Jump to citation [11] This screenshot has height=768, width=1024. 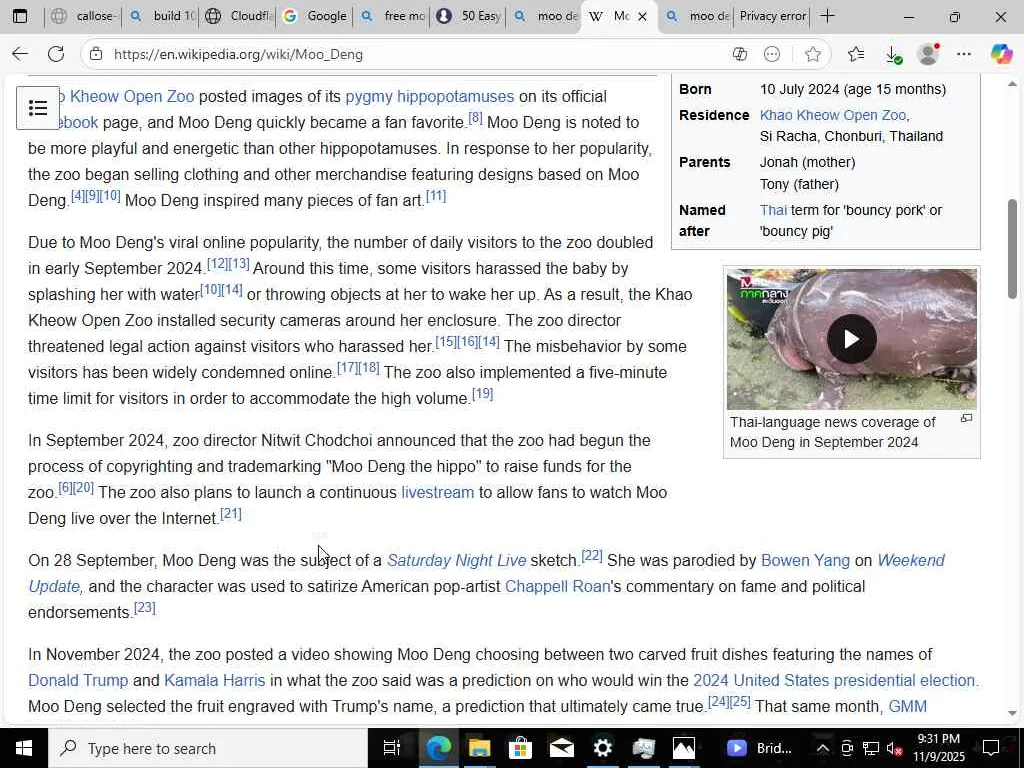pyautogui.click(x=436, y=195)
